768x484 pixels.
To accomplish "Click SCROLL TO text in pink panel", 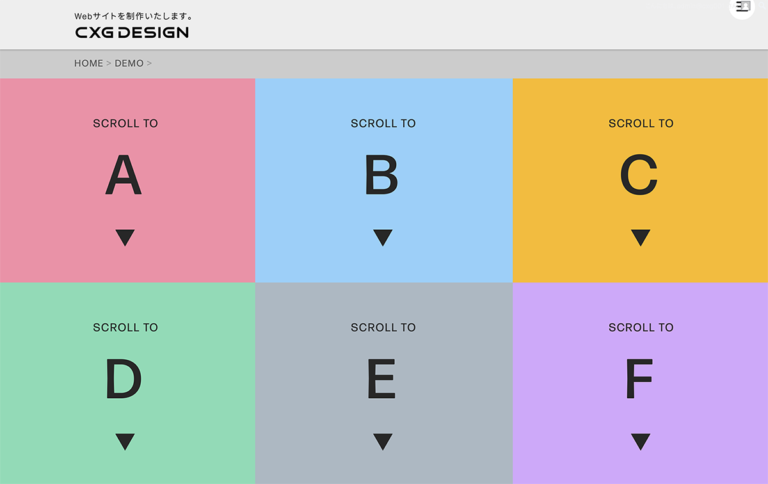I will (125, 124).
